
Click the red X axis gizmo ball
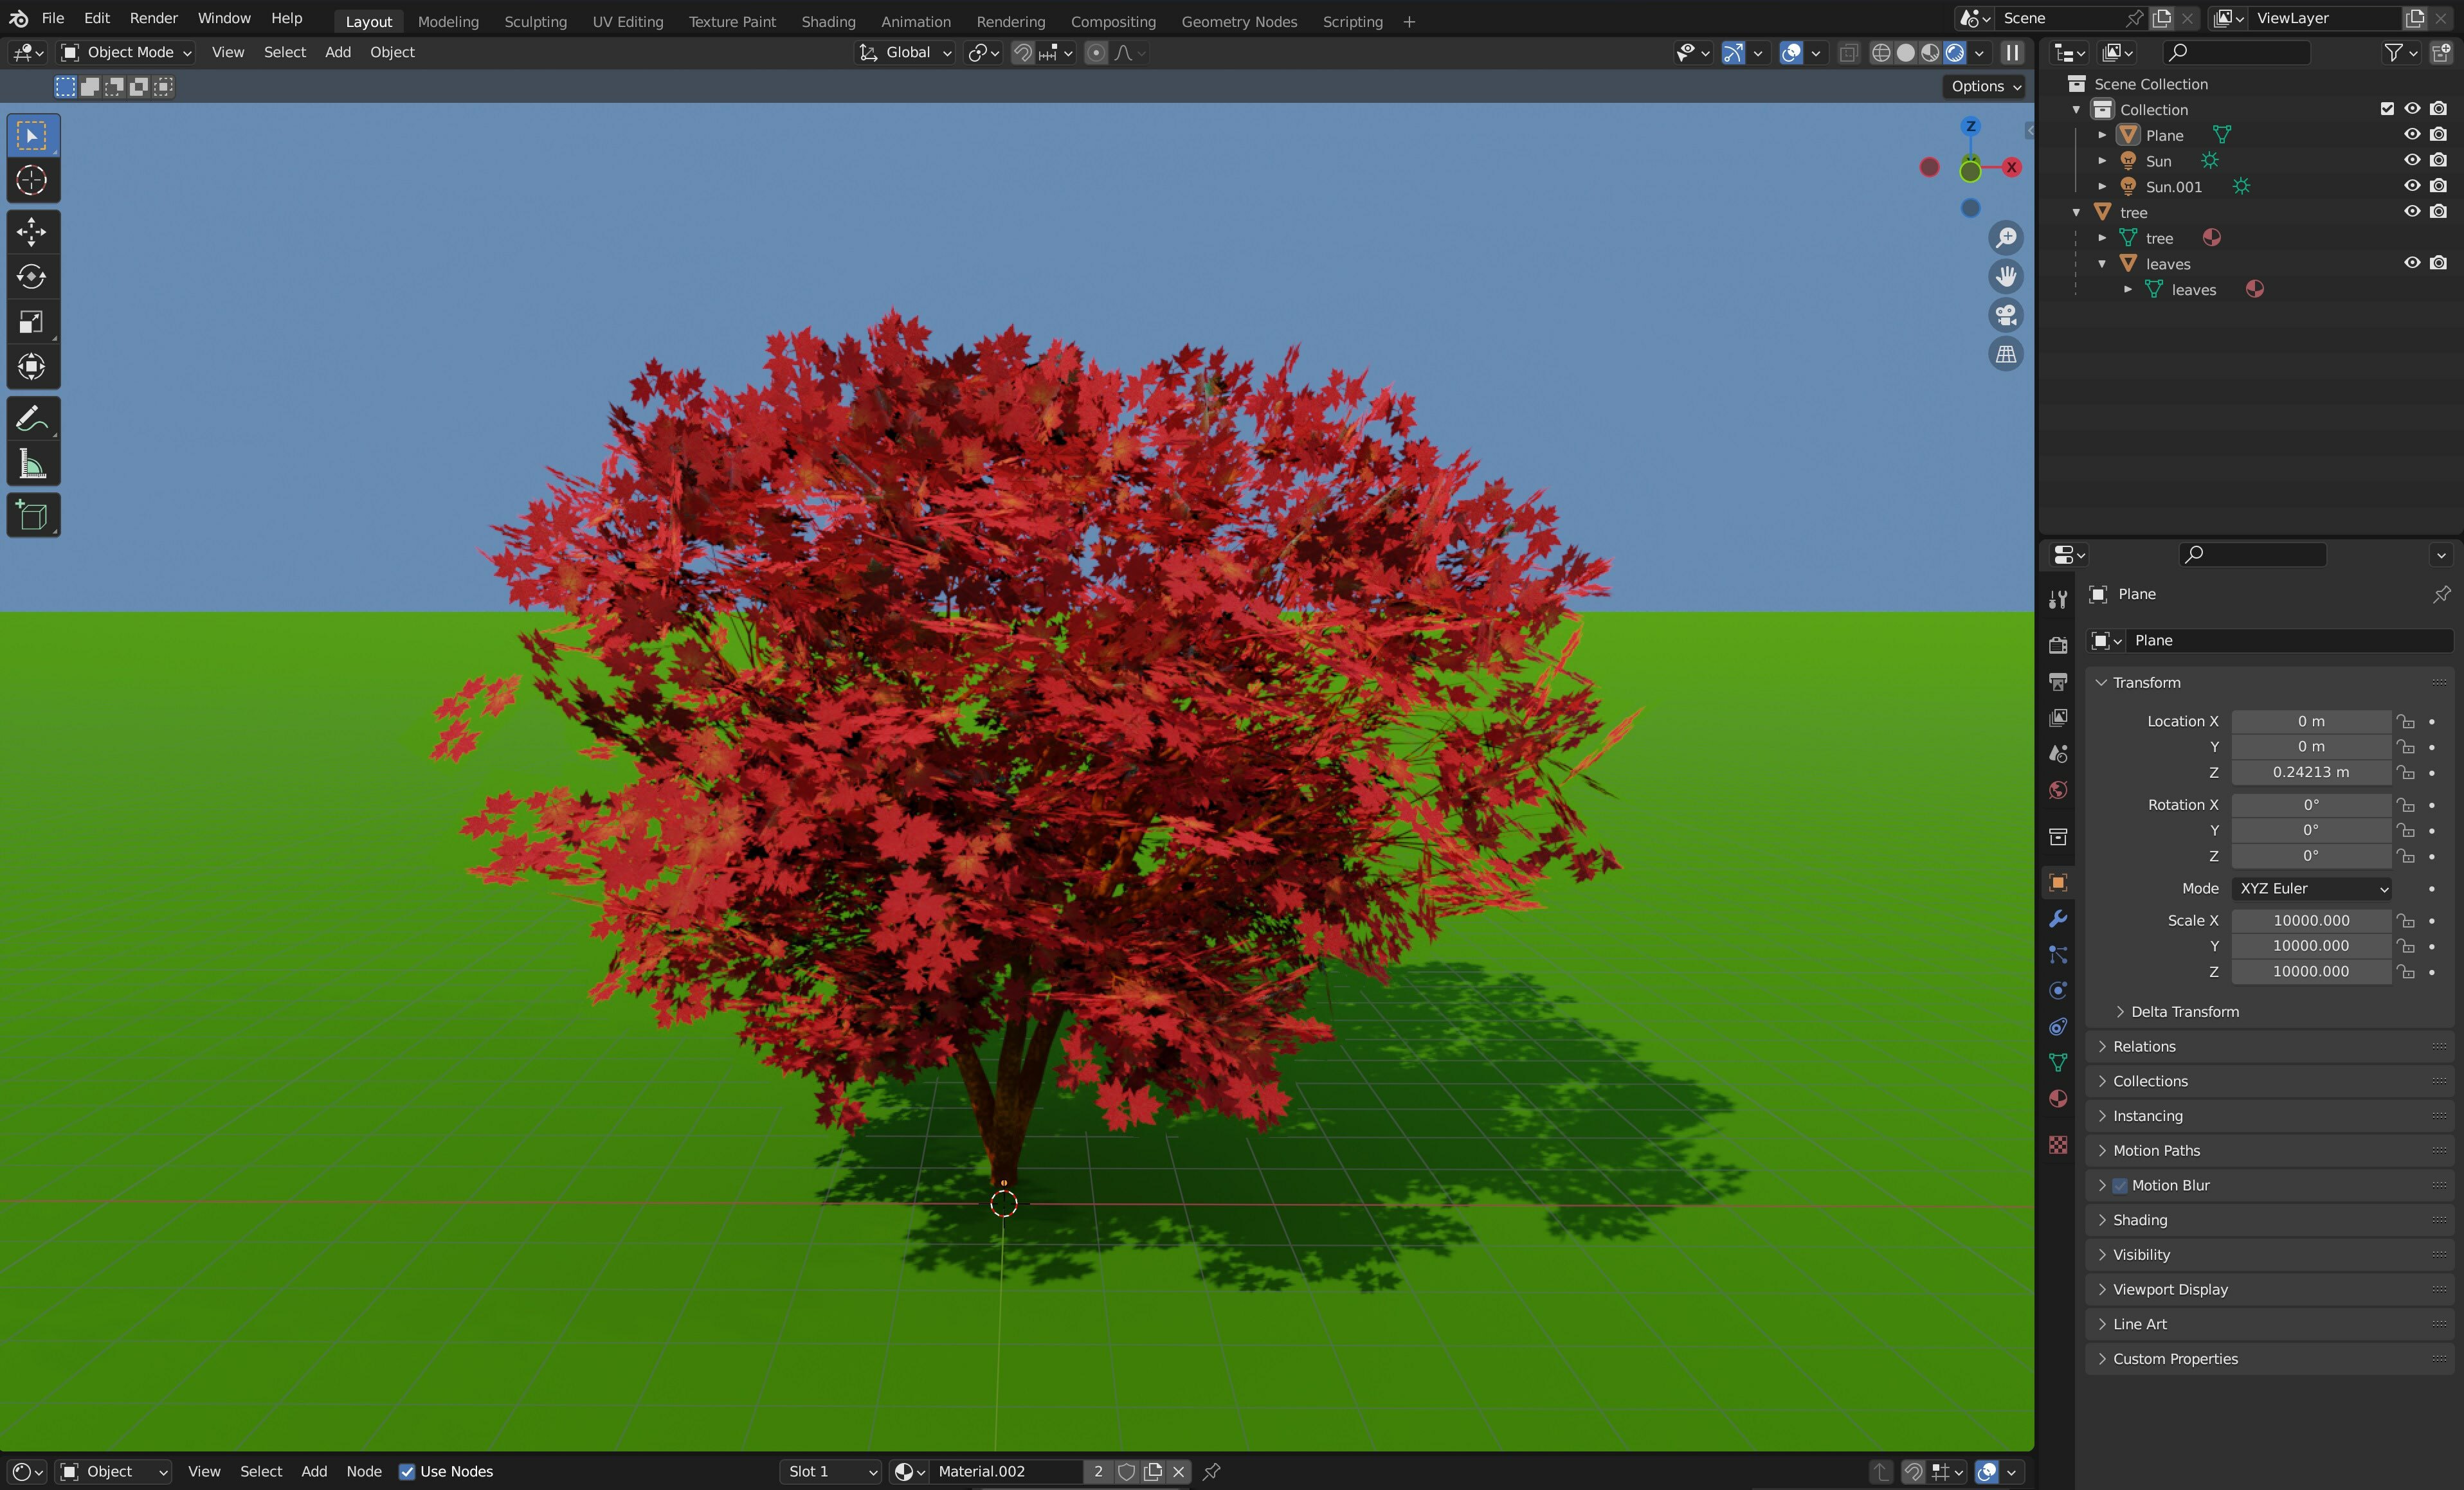(2011, 167)
